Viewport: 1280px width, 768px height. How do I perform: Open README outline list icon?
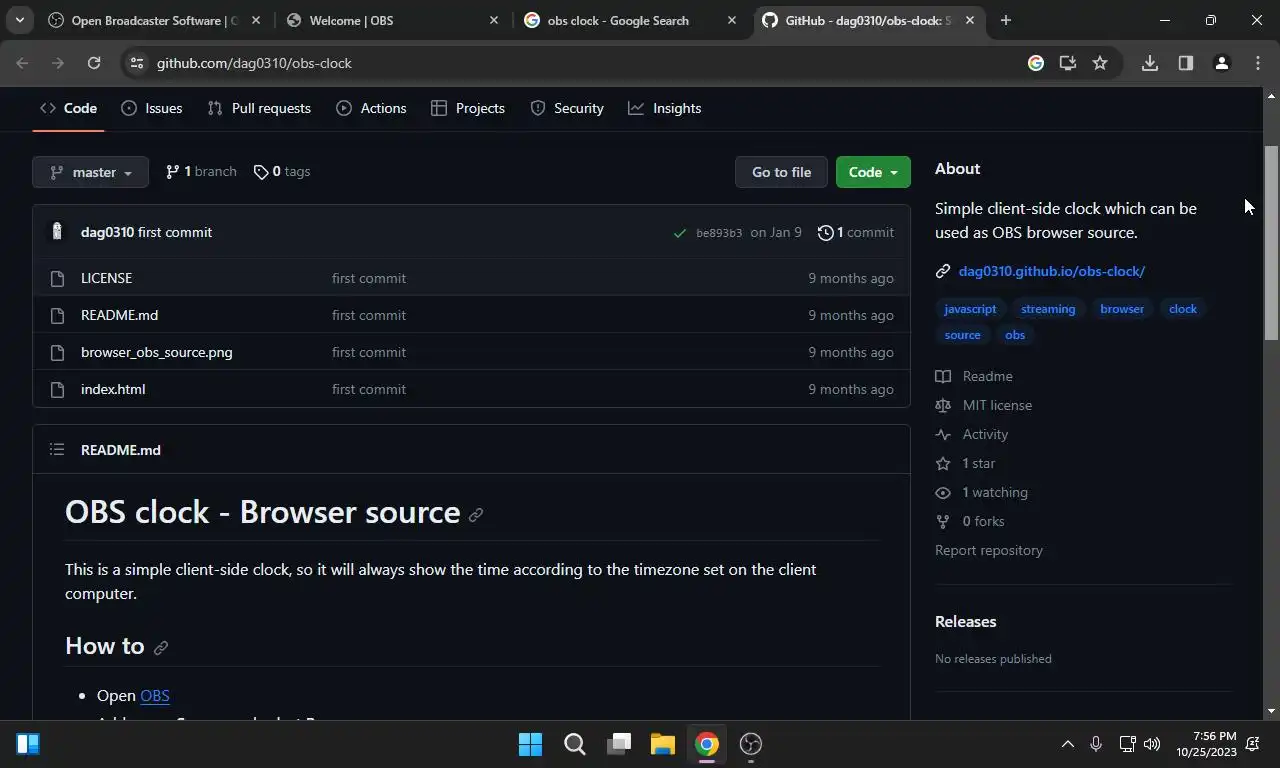(x=57, y=450)
